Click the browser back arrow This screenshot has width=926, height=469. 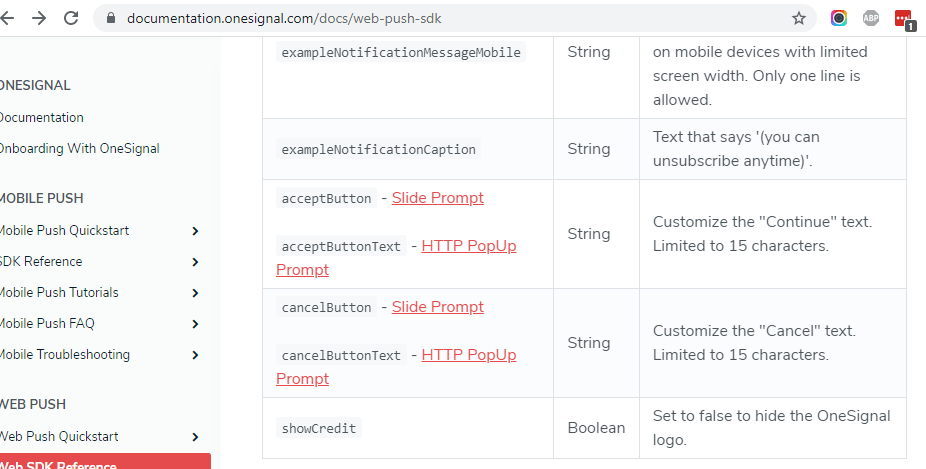6,18
